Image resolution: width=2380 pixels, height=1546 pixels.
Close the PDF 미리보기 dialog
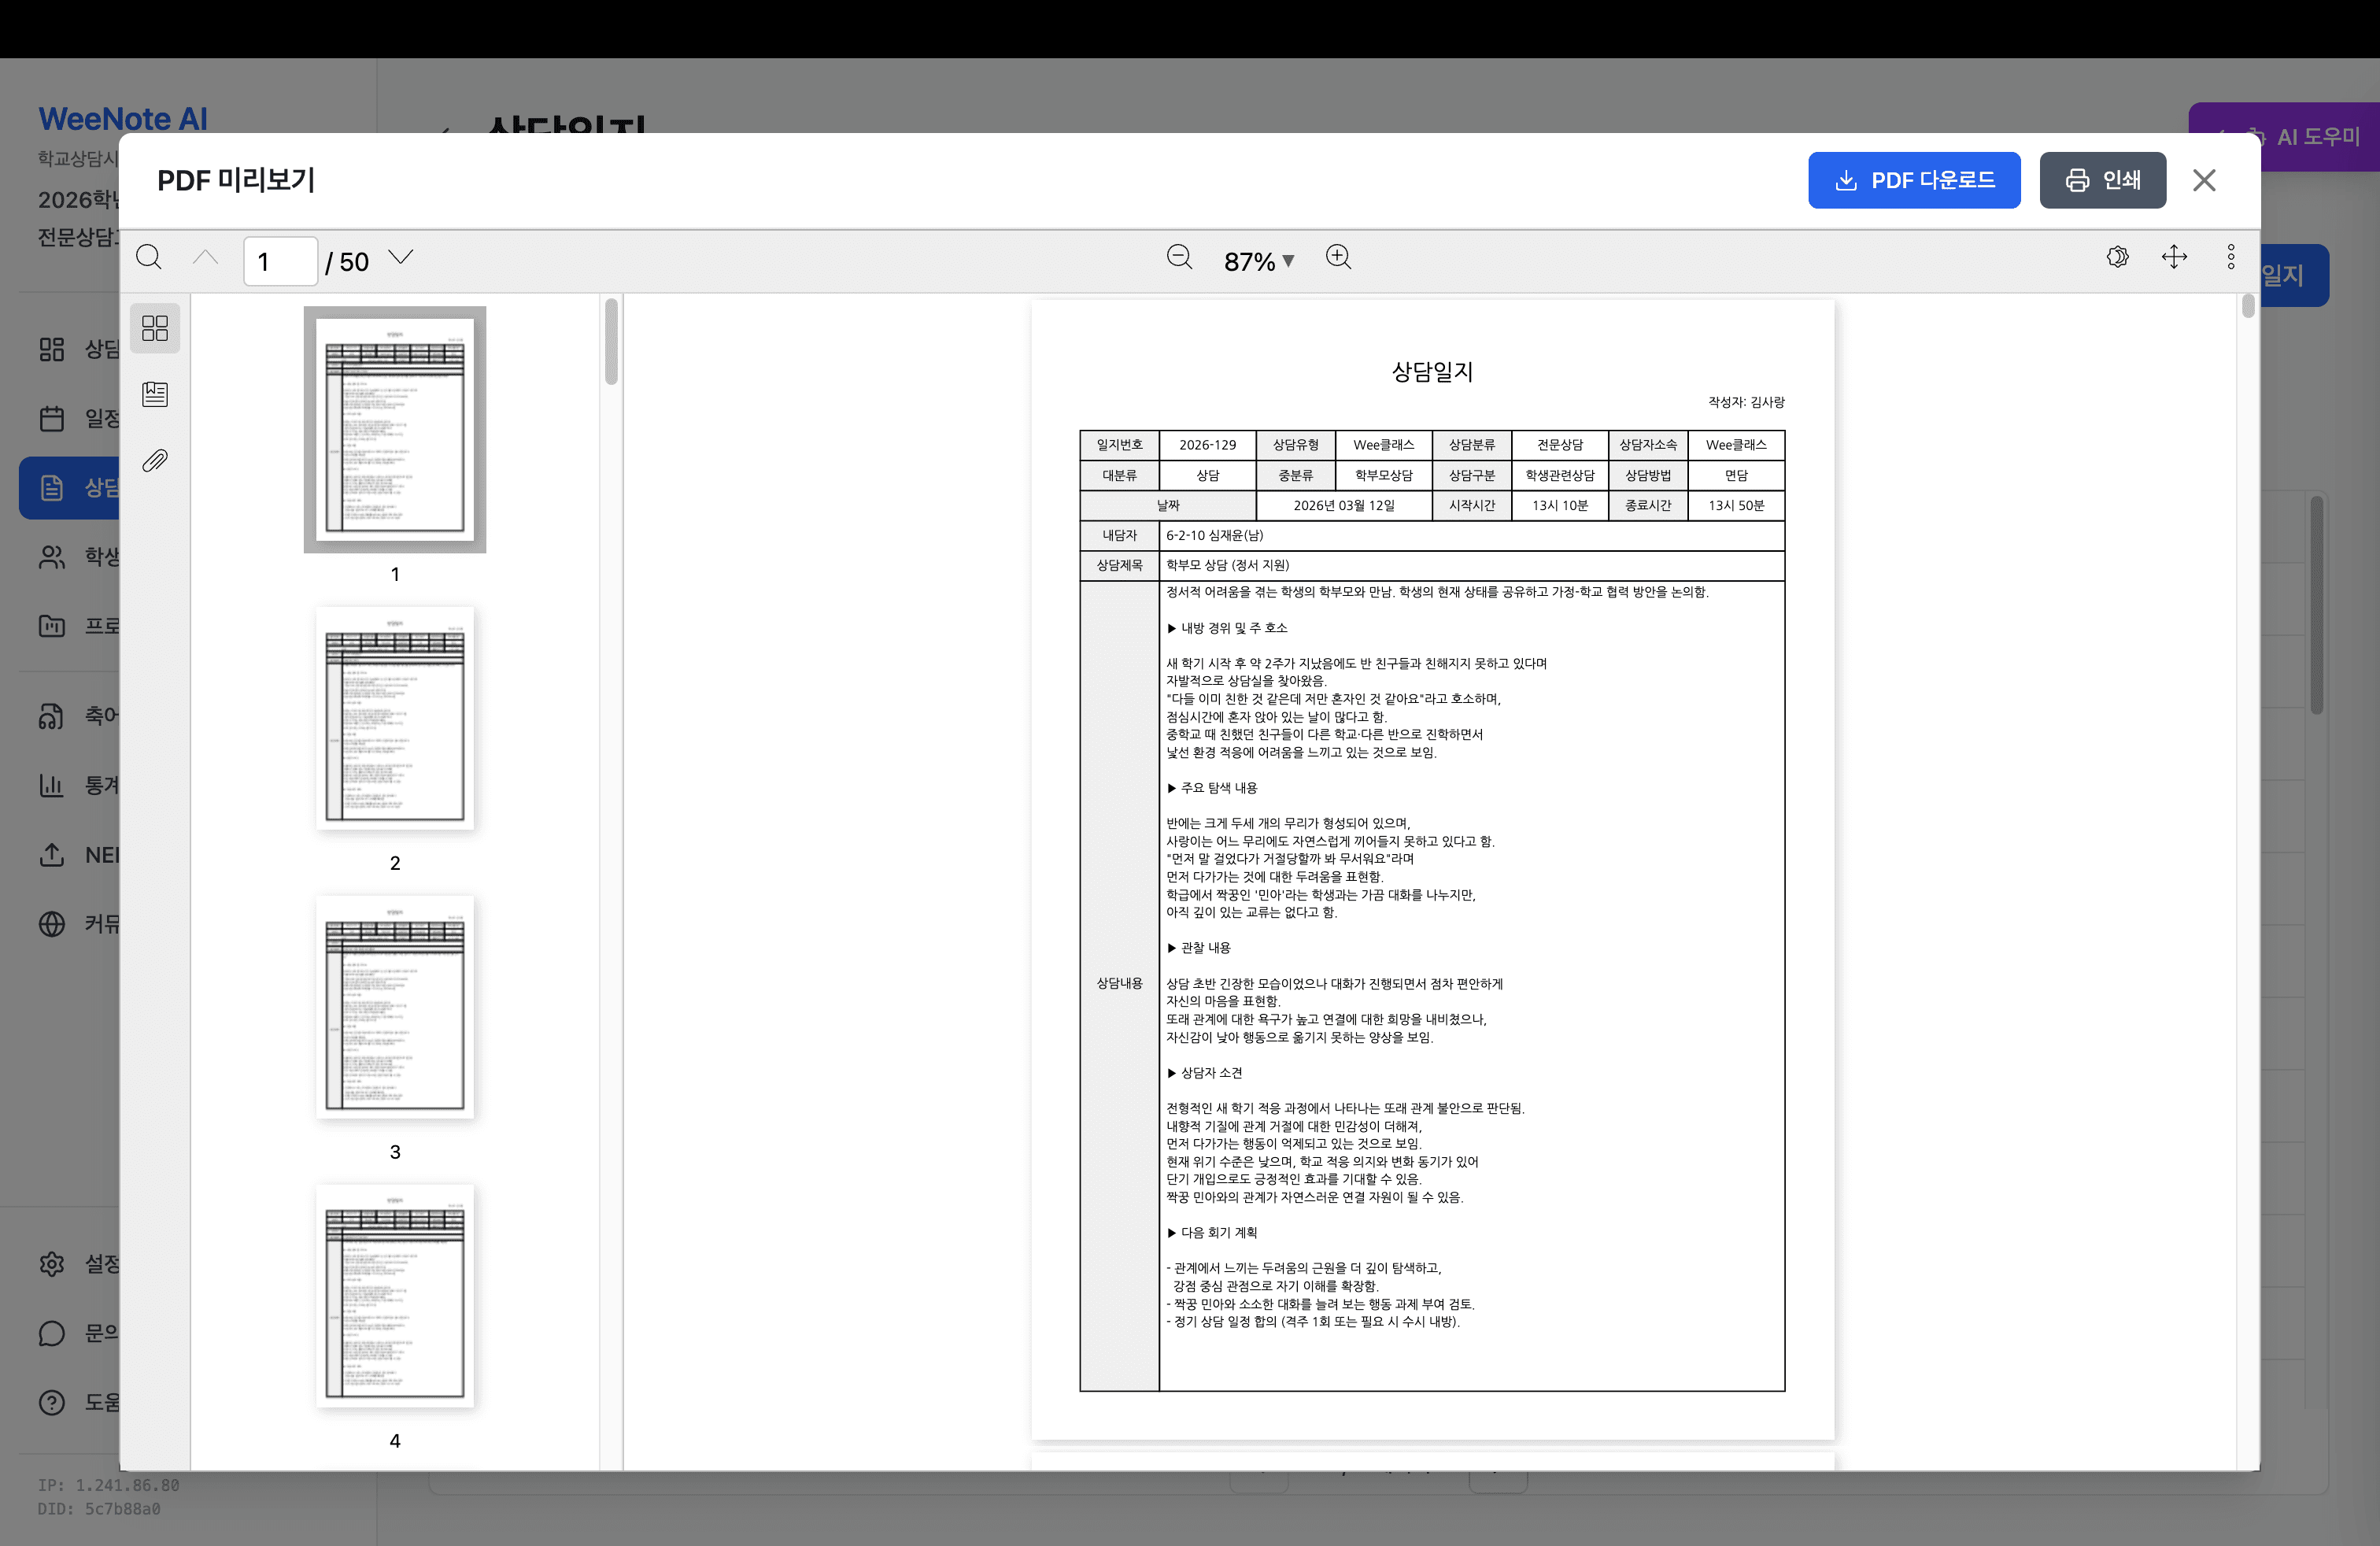(2204, 180)
